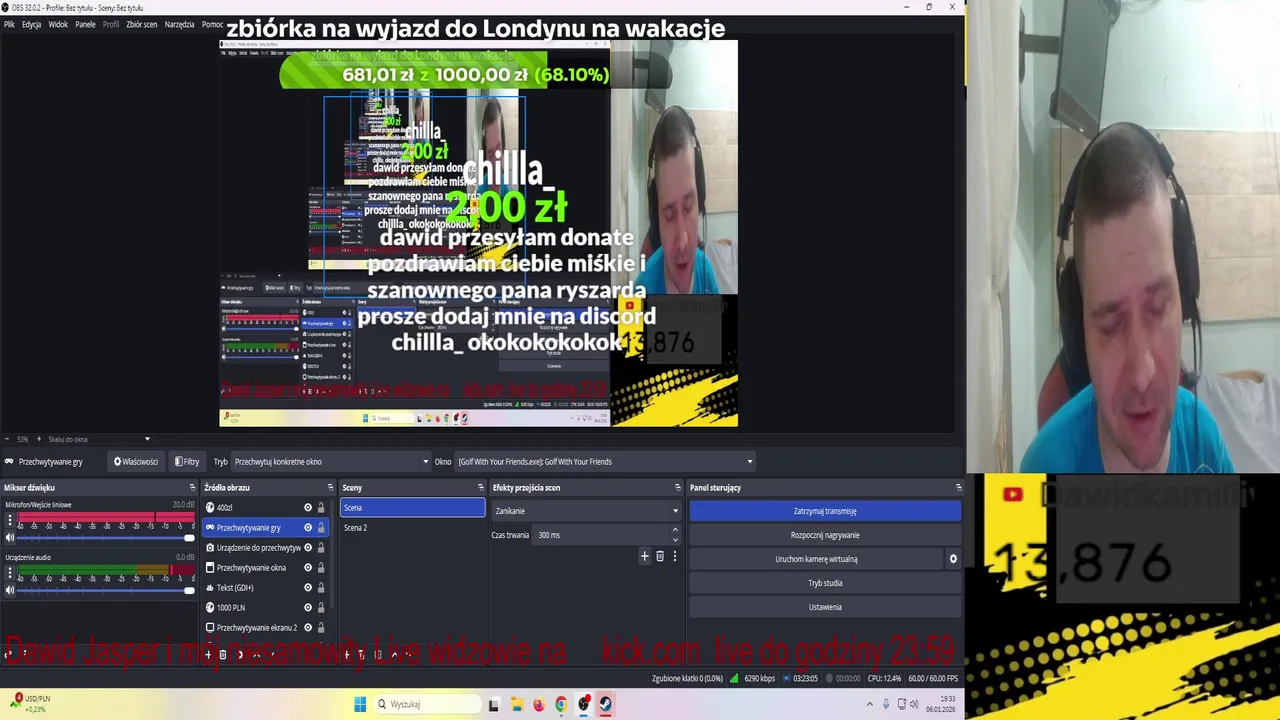Open options menu for Urządzenie audio
The image size is (1280, 720).
click(10, 573)
